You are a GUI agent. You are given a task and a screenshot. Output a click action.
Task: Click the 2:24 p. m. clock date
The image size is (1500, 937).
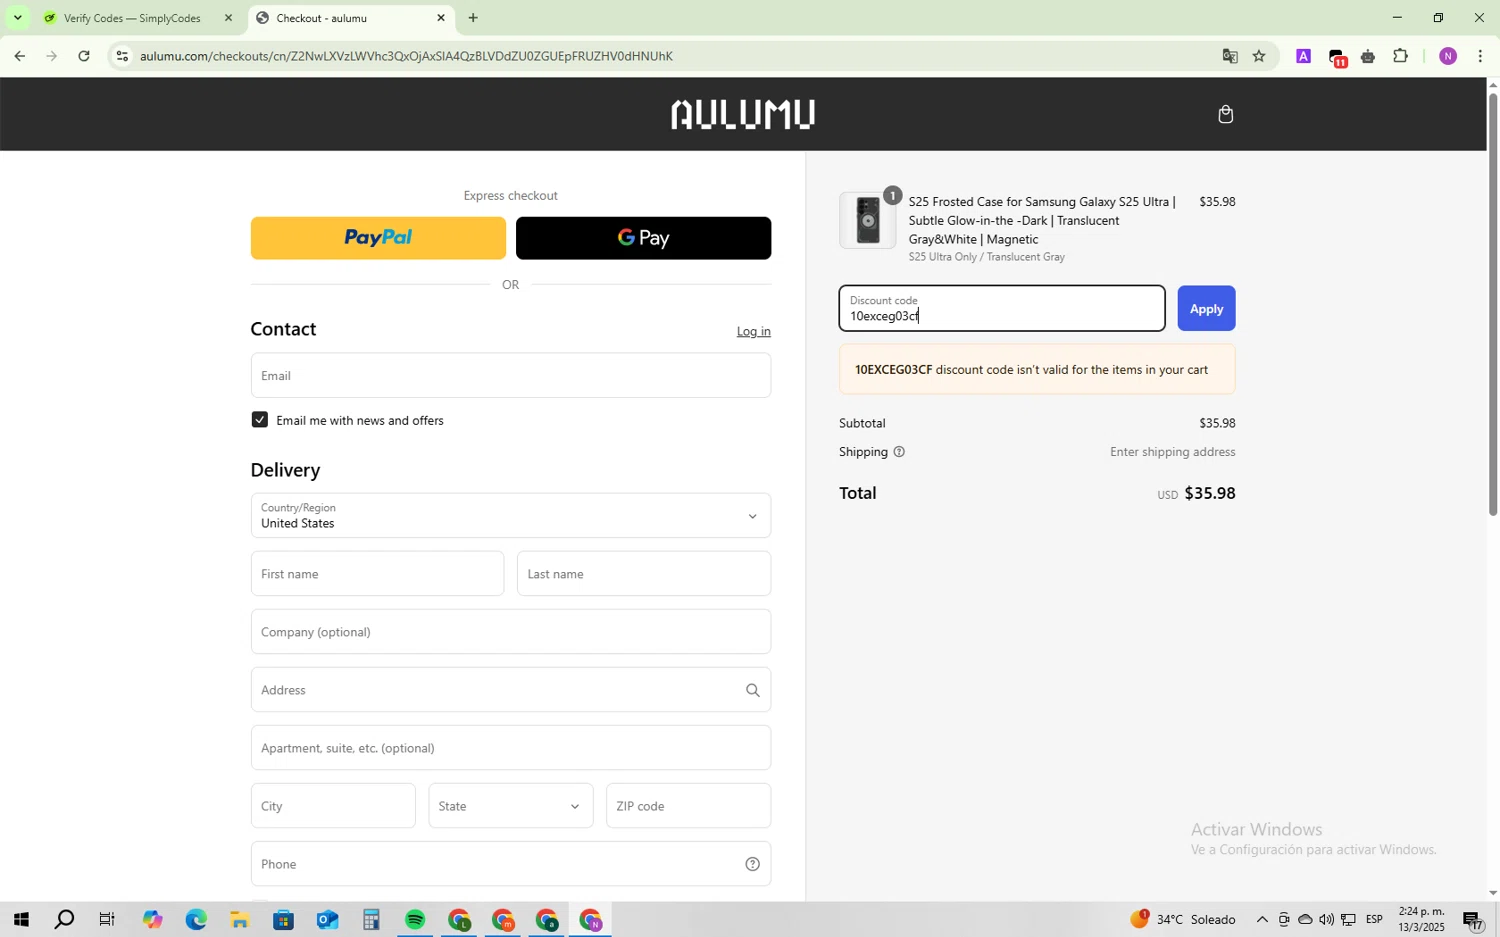point(1421,920)
